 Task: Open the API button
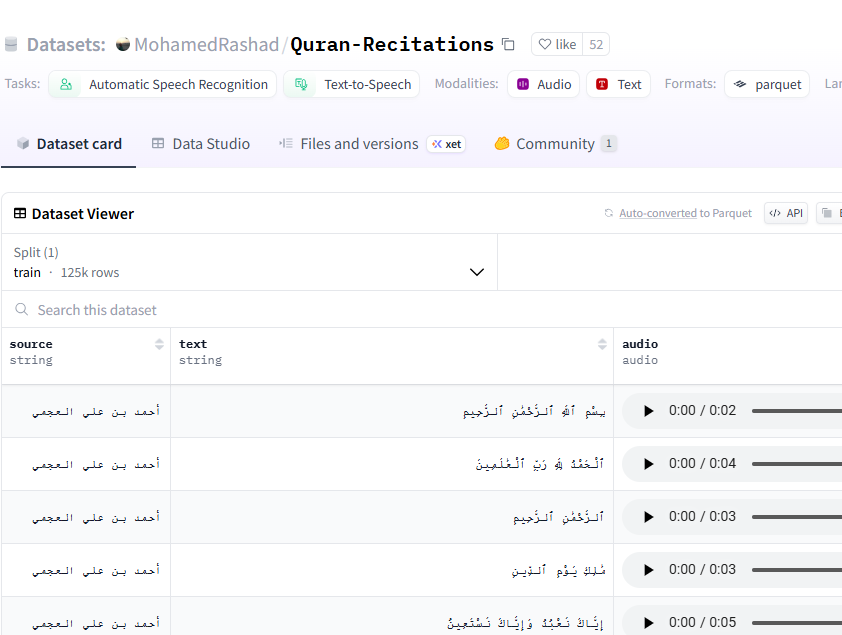[x=786, y=213]
